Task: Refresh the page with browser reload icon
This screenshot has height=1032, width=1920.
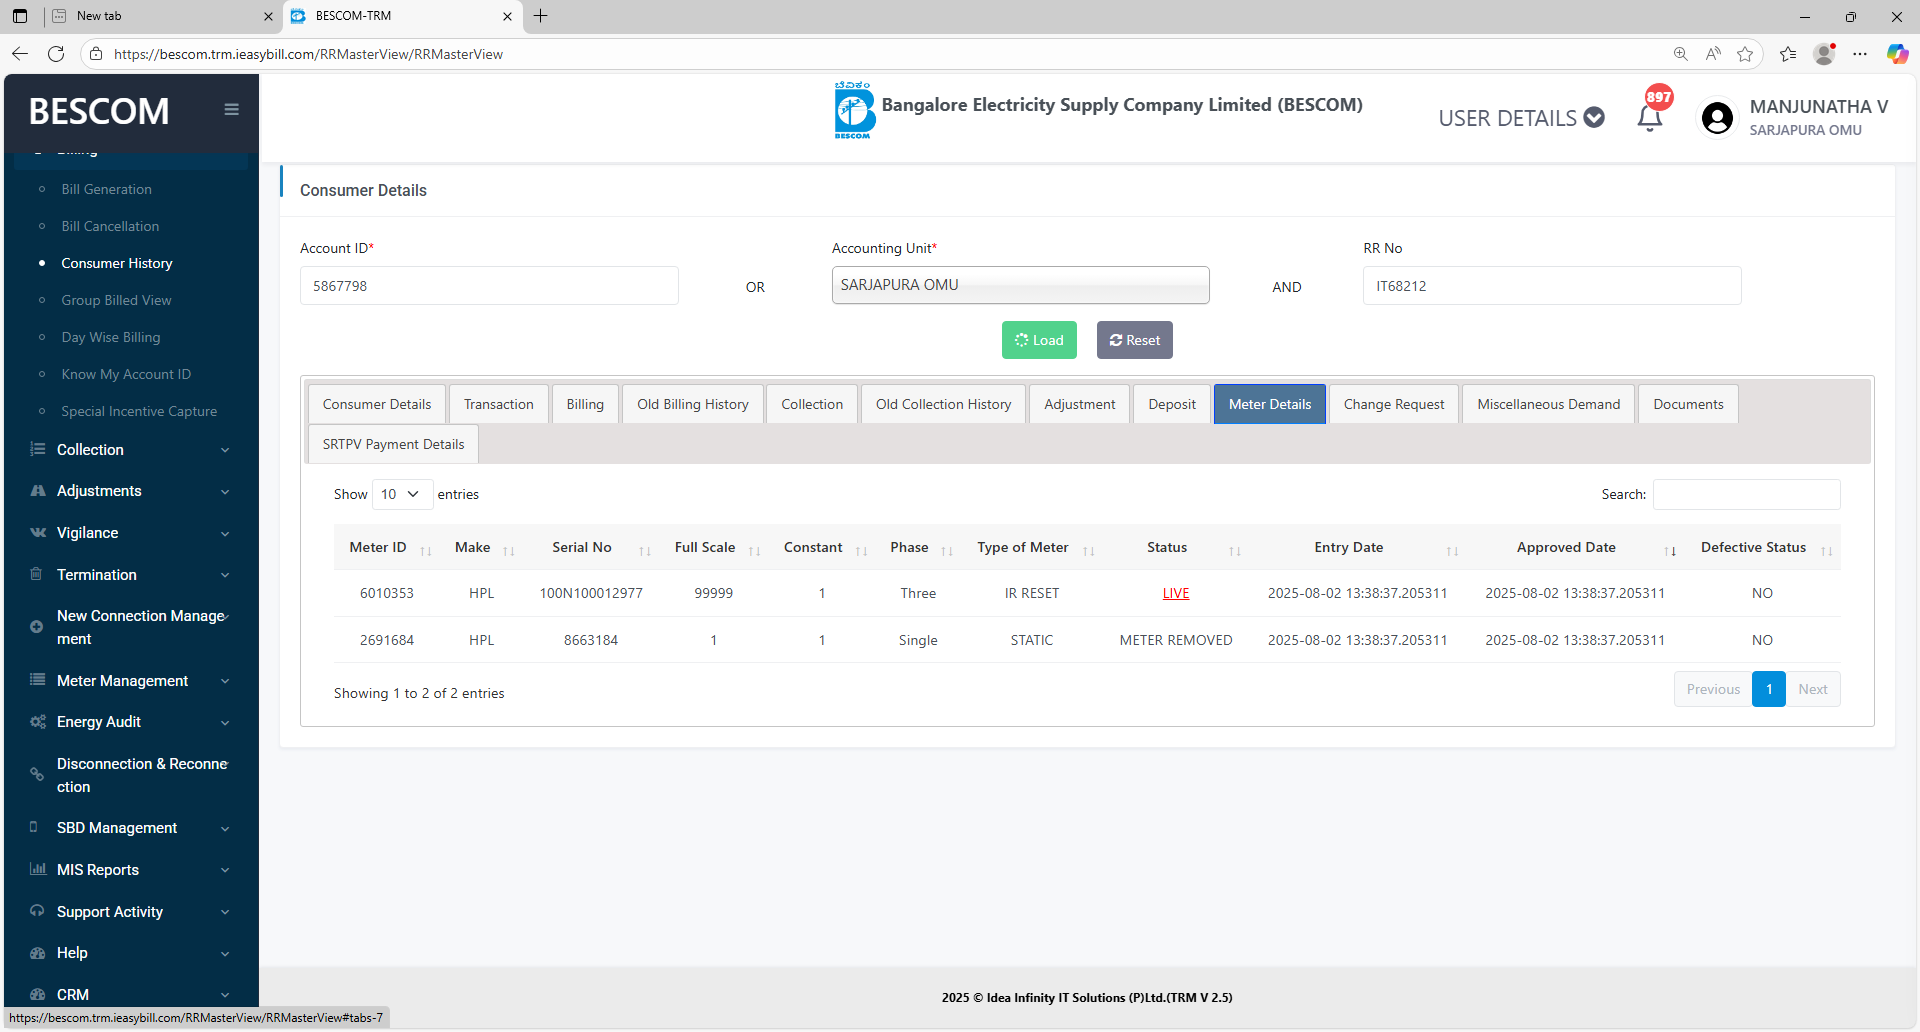Action: tap(56, 54)
